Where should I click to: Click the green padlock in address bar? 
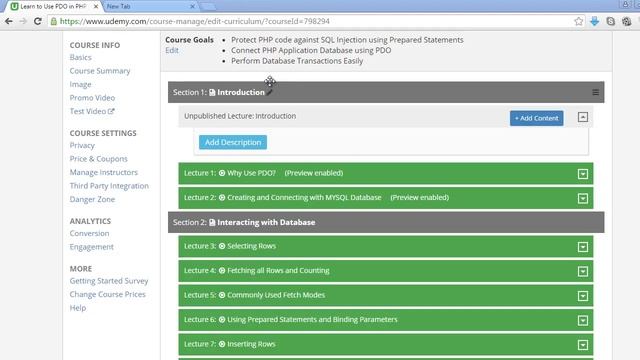[x=53, y=21]
